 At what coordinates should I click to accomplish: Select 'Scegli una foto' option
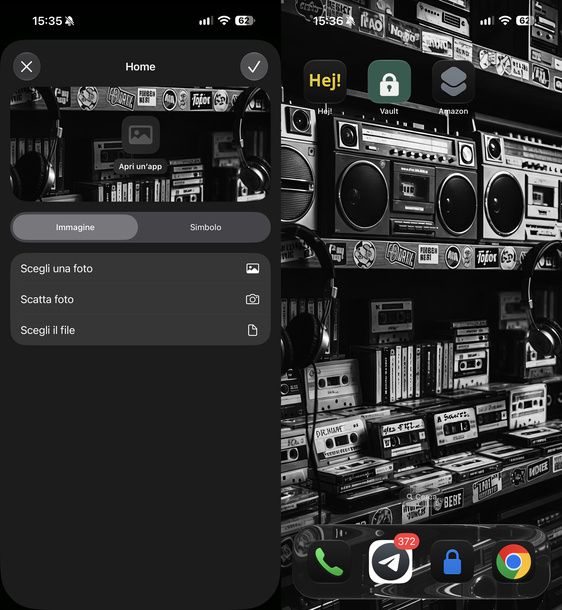[x=140, y=268]
